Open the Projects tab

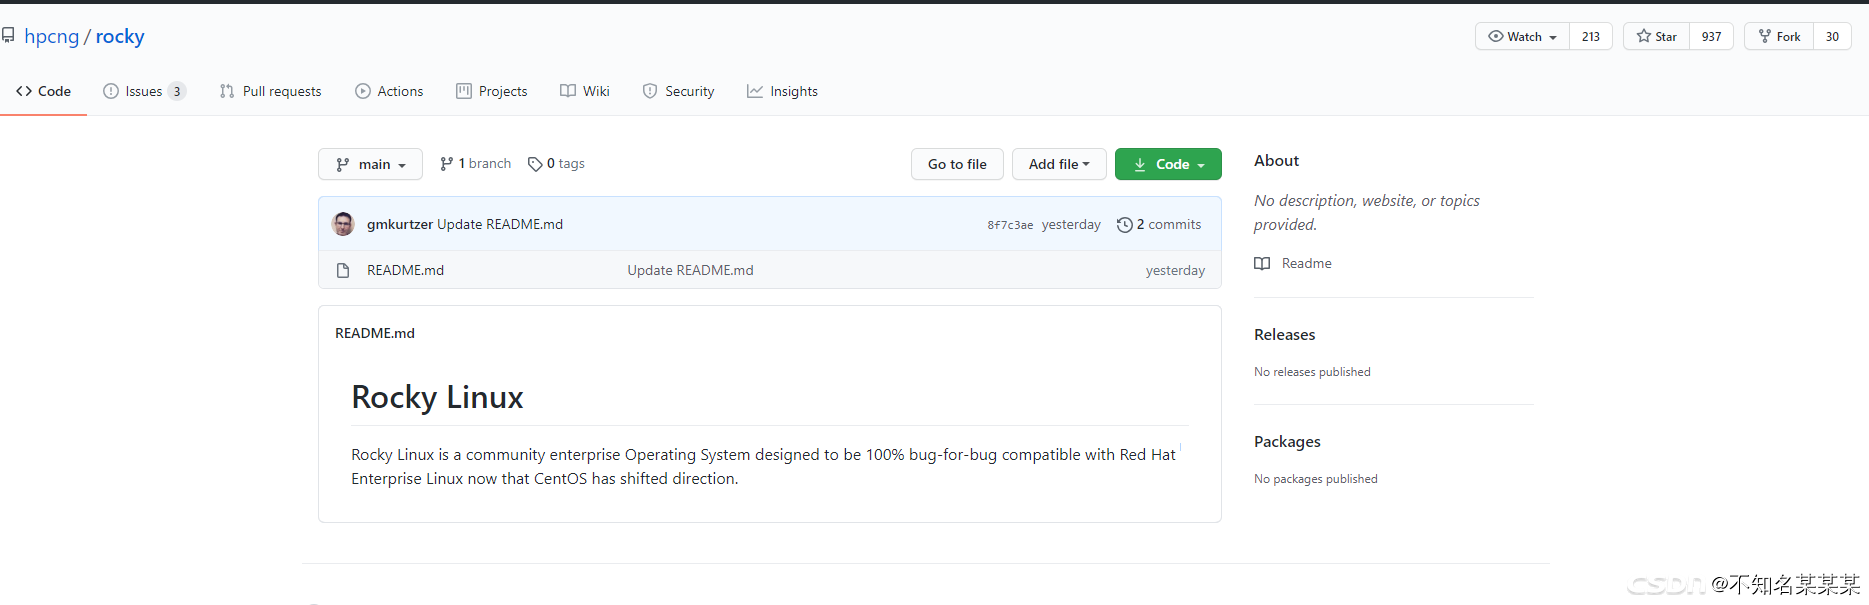point(492,91)
